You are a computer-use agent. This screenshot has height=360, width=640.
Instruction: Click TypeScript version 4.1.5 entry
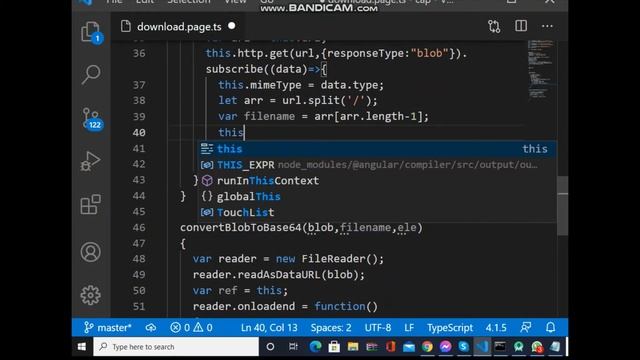point(496,328)
